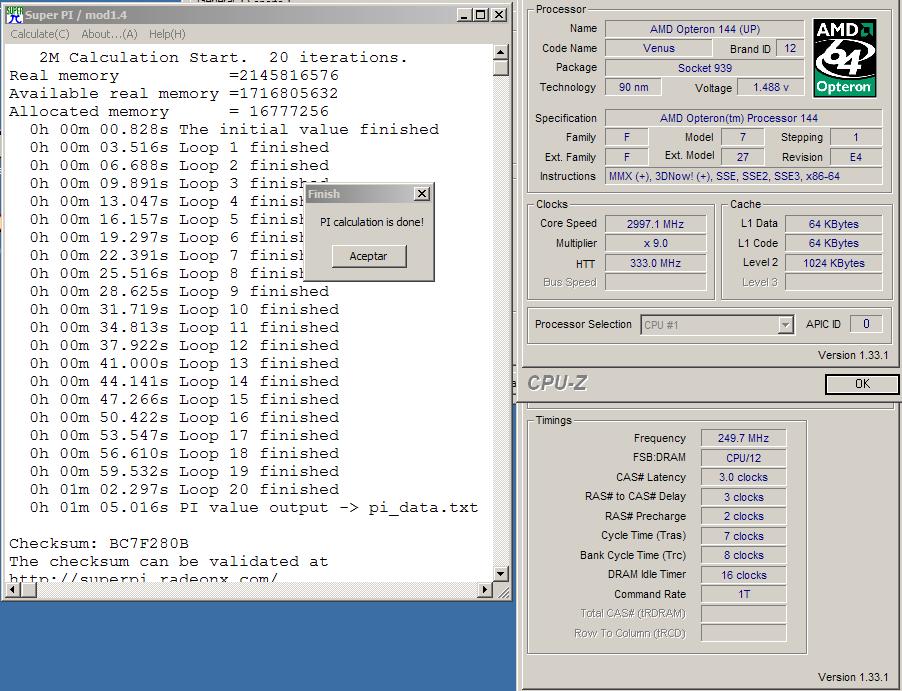The height and width of the screenshot is (691, 902).
Task: Expand the Processor Selection CPU #1 dropdown
Action: pyautogui.click(x=785, y=325)
